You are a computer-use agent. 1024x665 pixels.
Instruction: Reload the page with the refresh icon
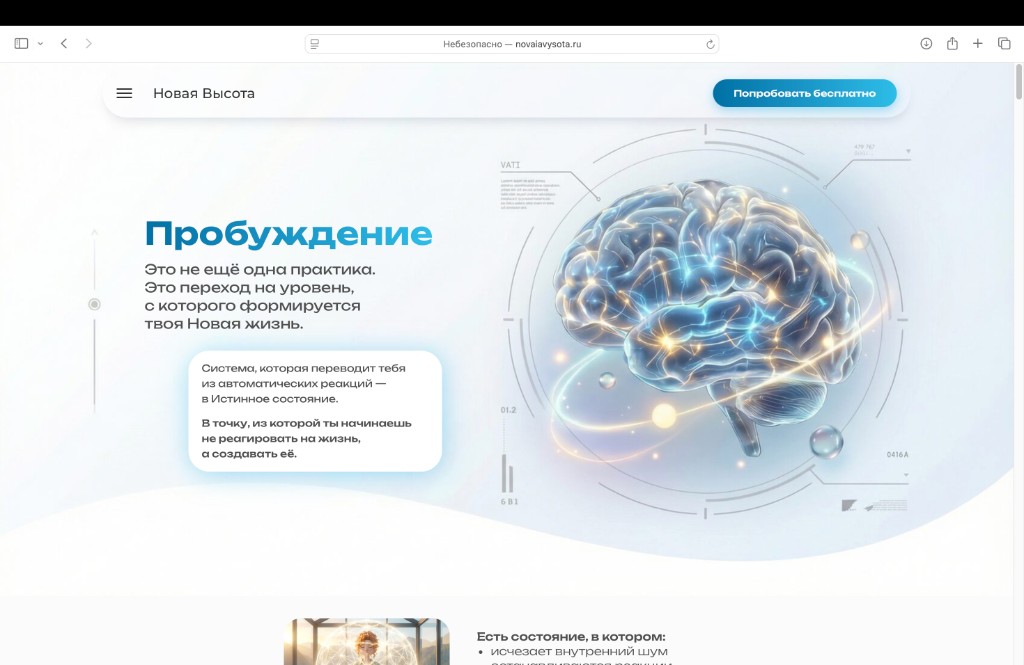(710, 44)
